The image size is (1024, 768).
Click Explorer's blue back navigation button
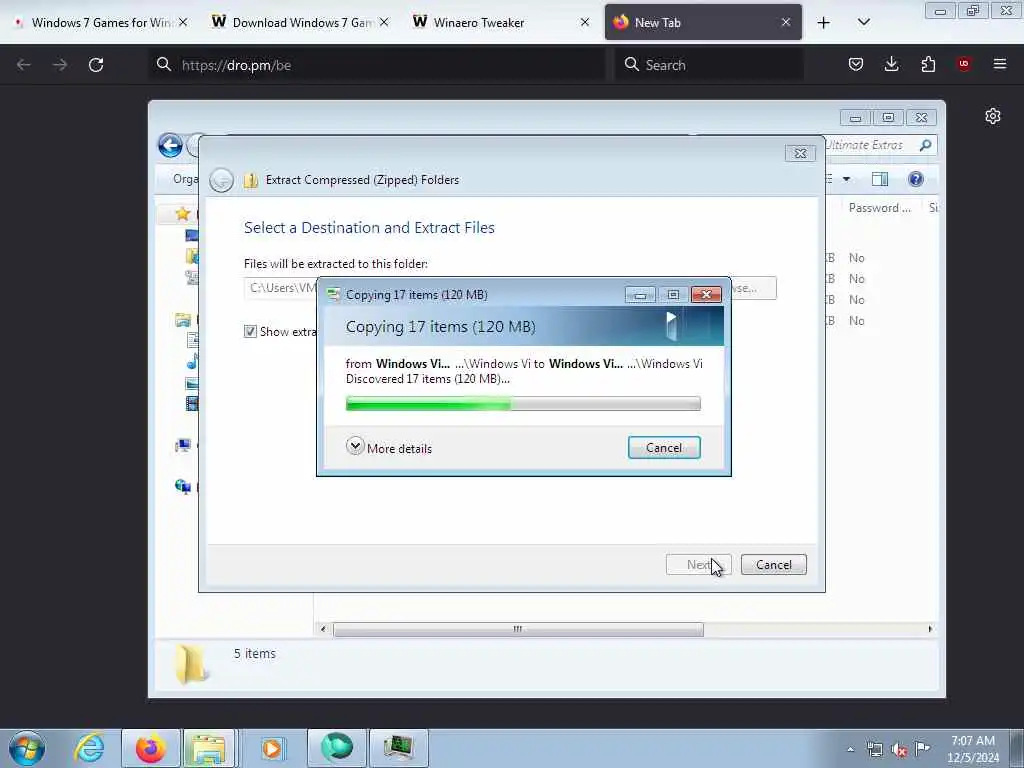tap(170, 145)
